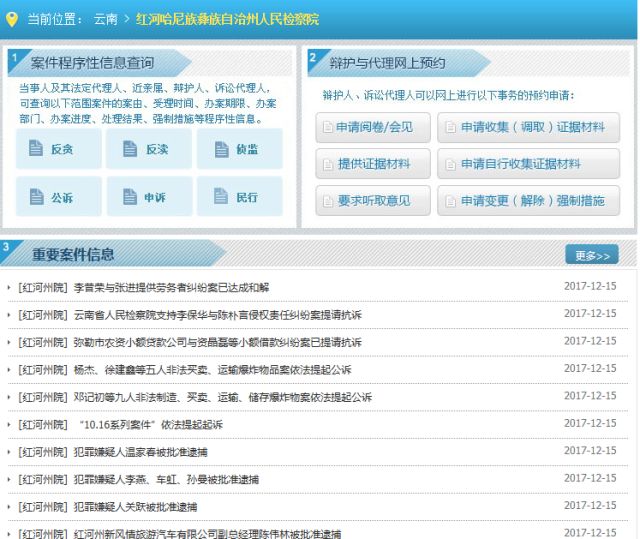Viewport: 640px width, 539px height.
Task: Click the 申请阅卷/会见 button
Action: pos(373,127)
